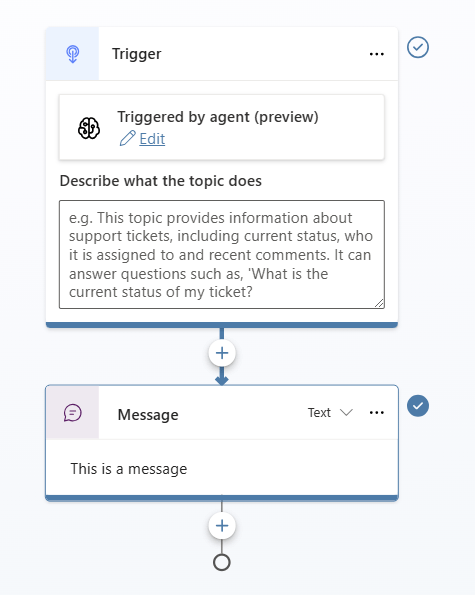This screenshot has width=475, height=595.
Task: Add node below the Message node
Action: click(222, 526)
